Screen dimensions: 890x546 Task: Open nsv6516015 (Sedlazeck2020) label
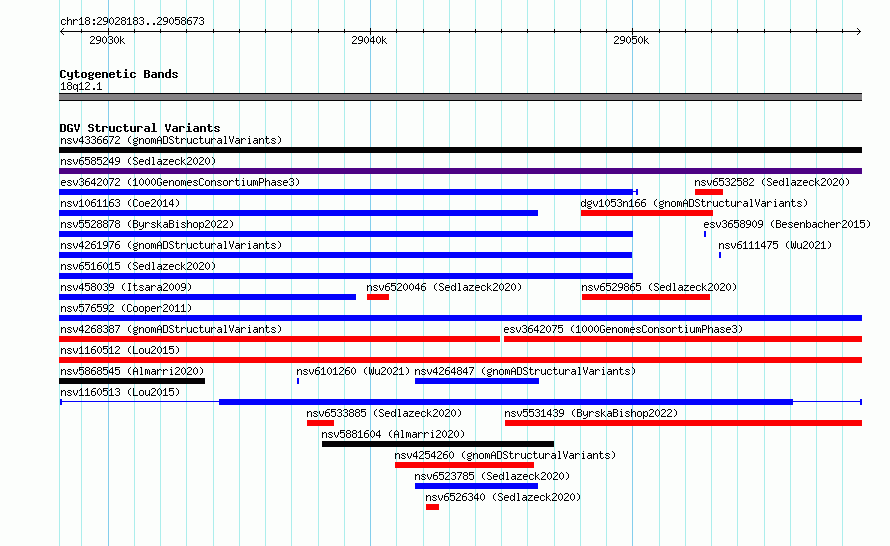point(138,266)
